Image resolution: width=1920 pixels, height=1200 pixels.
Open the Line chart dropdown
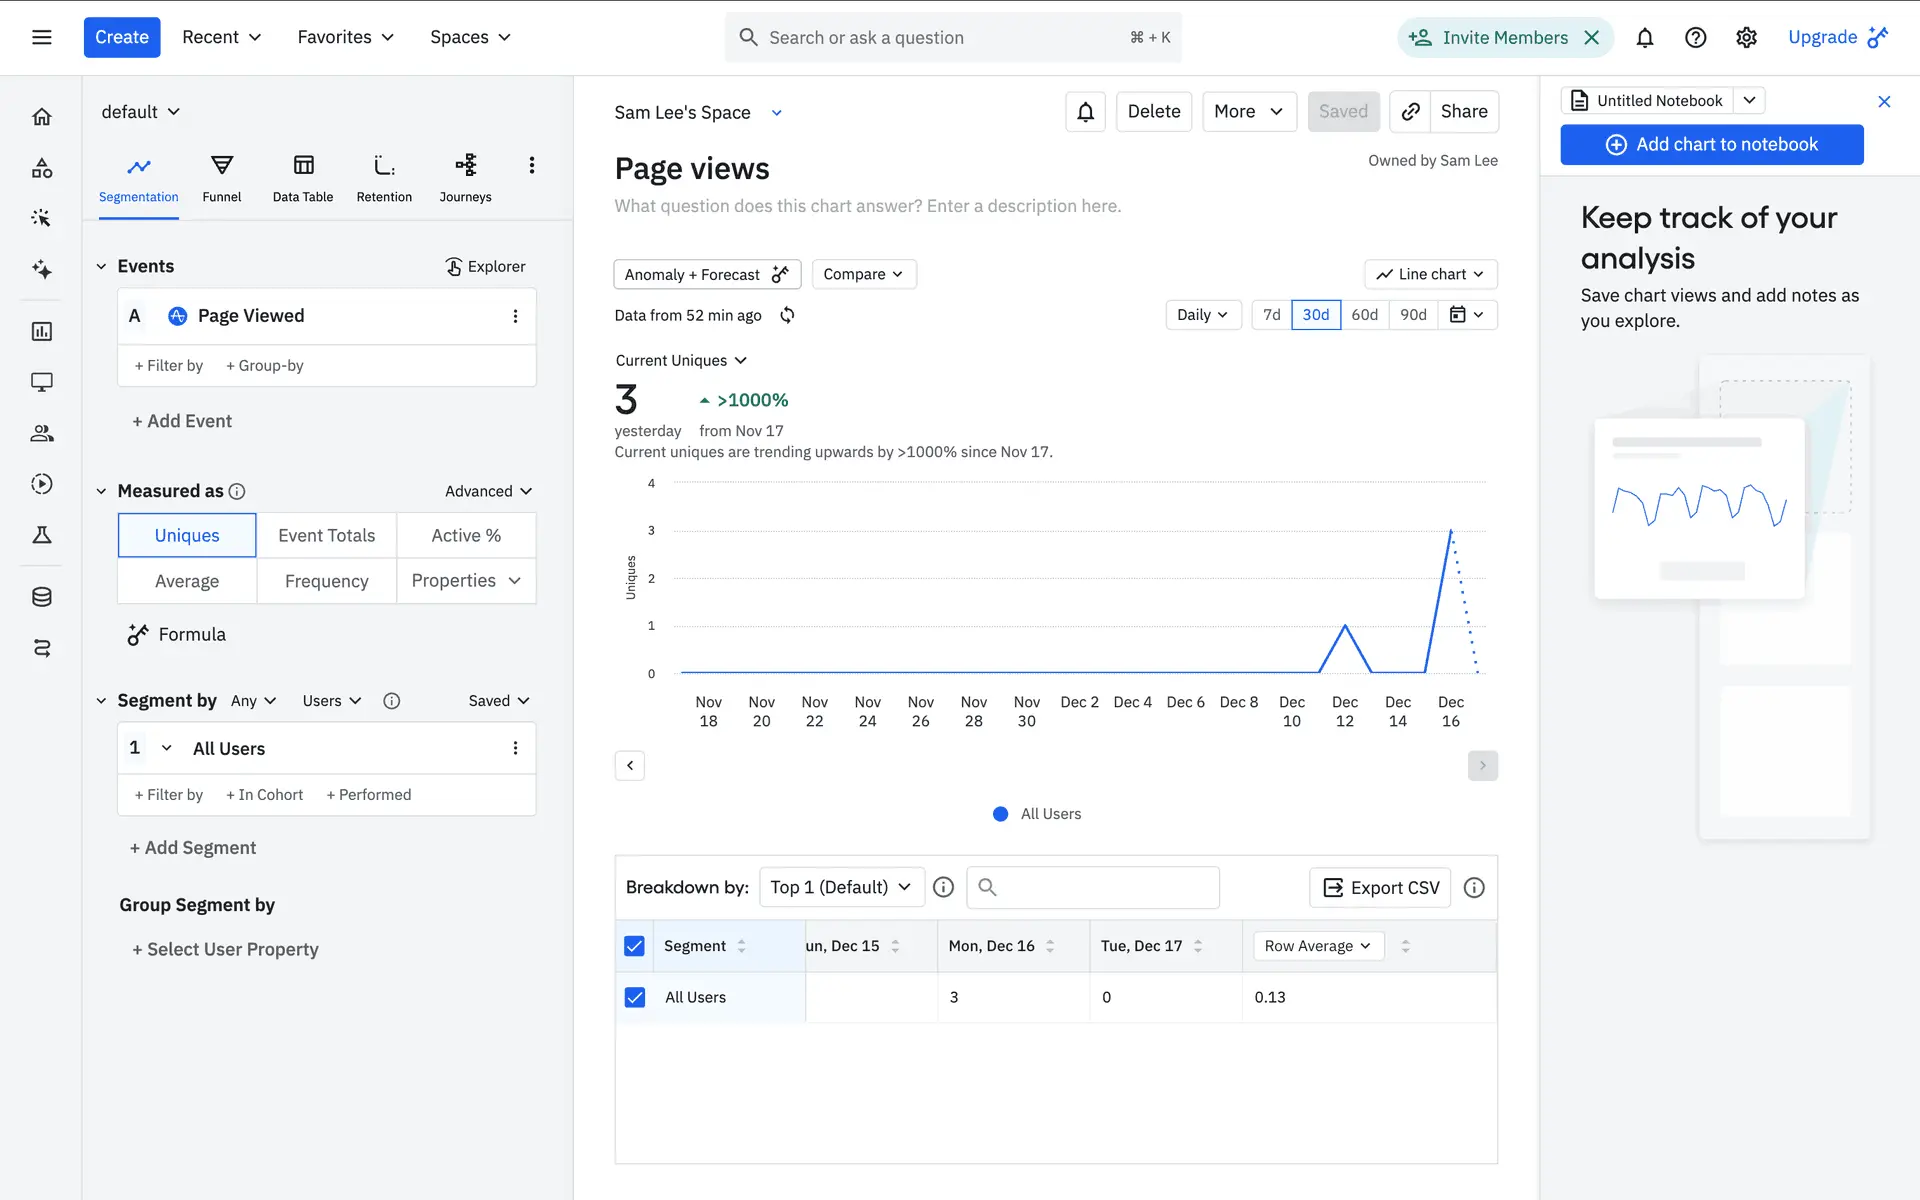pyautogui.click(x=1430, y=274)
